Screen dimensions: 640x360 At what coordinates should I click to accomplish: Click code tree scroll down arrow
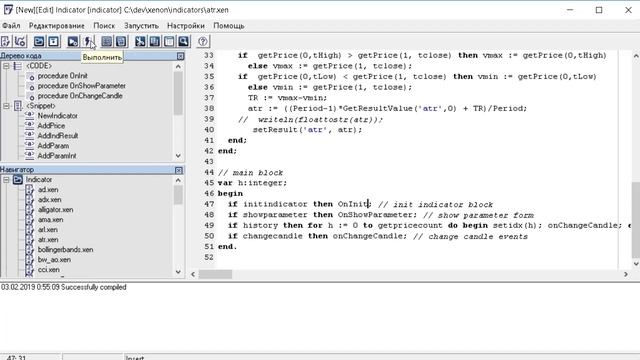coord(178,156)
